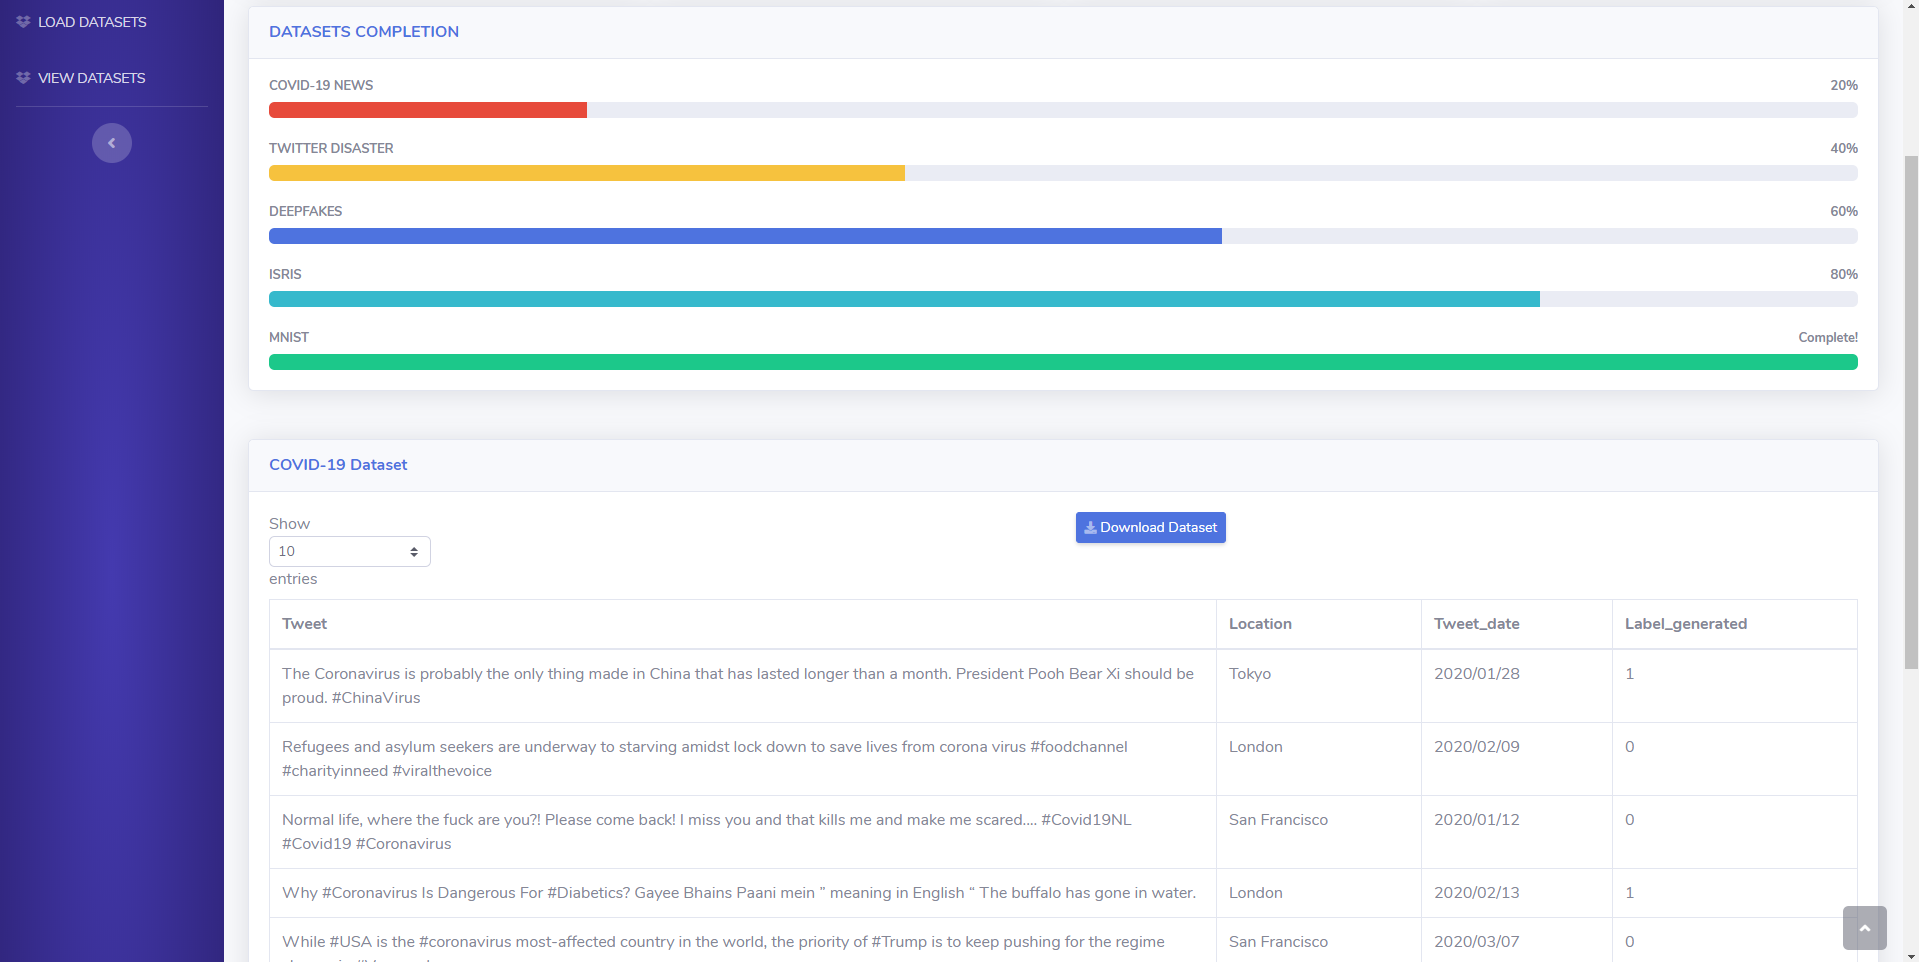Click the 60% completion value
Image resolution: width=1919 pixels, height=962 pixels.
pos(1844,212)
